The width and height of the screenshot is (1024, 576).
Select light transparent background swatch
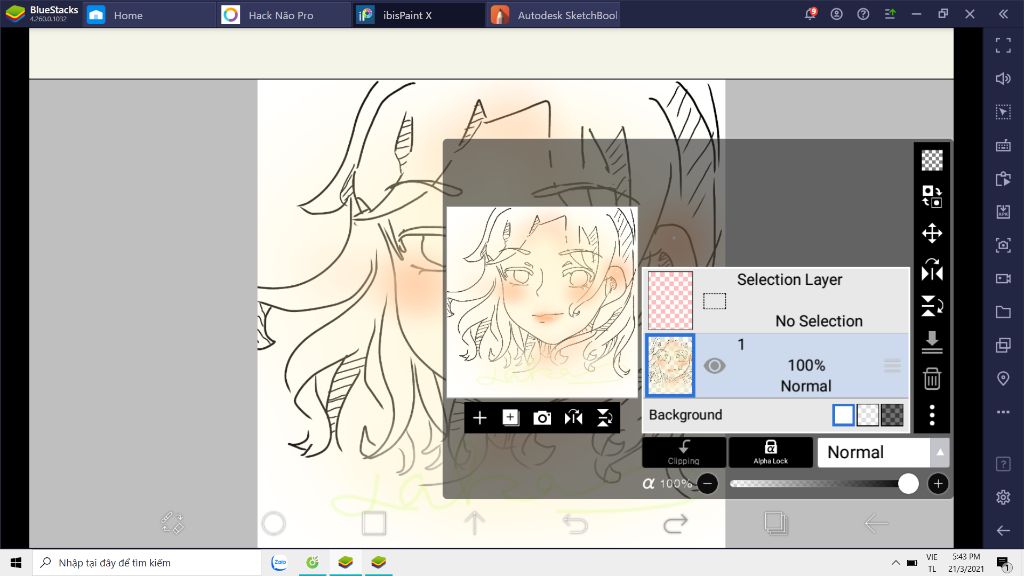click(867, 415)
